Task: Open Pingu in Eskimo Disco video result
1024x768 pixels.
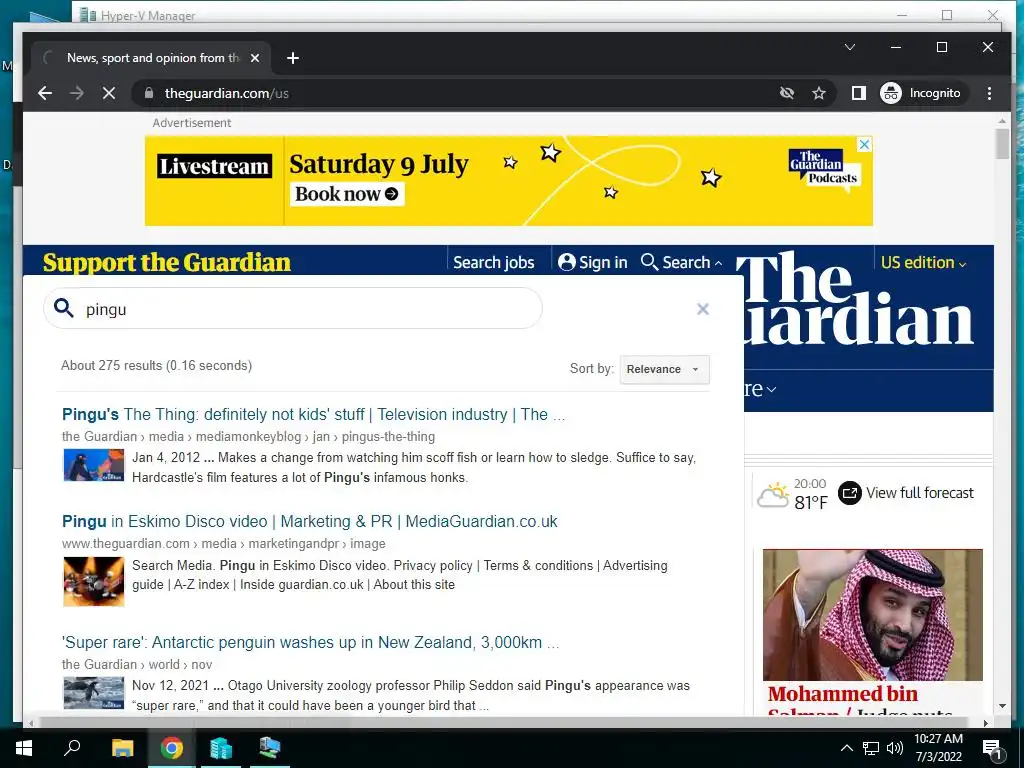Action: point(310,522)
